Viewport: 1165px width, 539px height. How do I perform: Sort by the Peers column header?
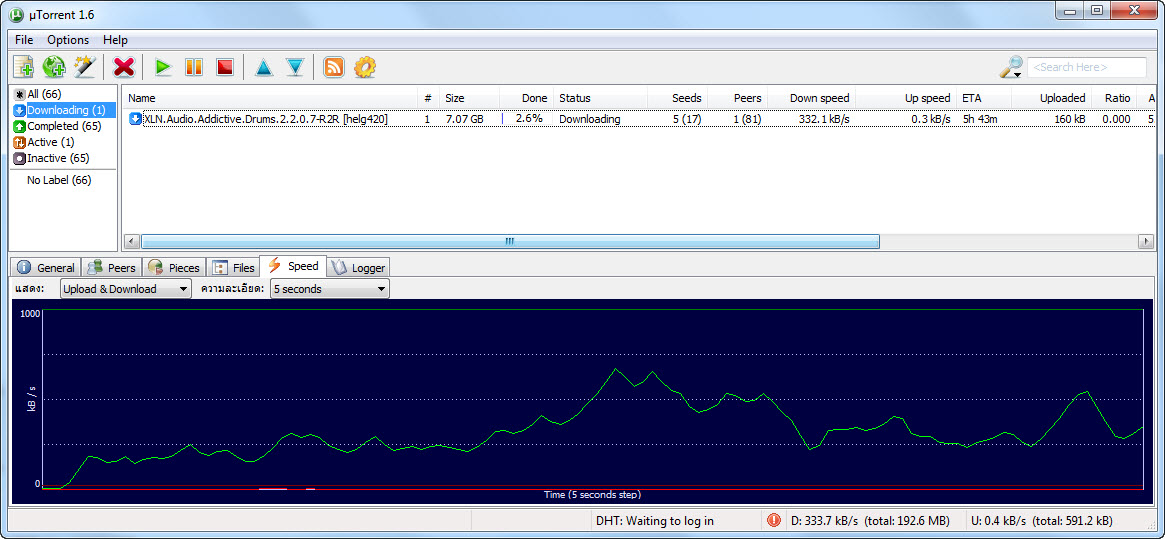click(x=737, y=98)
